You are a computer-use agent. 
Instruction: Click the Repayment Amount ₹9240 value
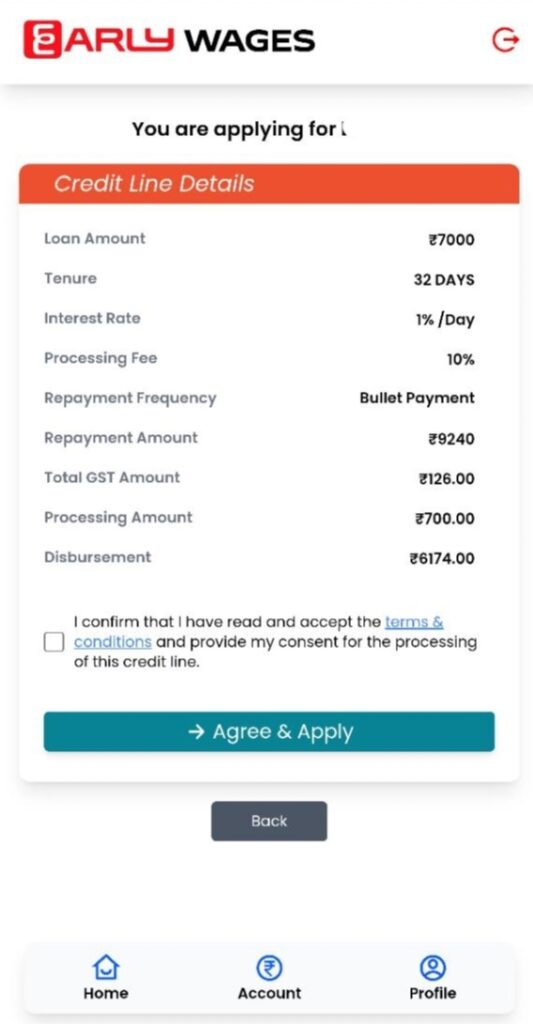[x=451, y=439]
